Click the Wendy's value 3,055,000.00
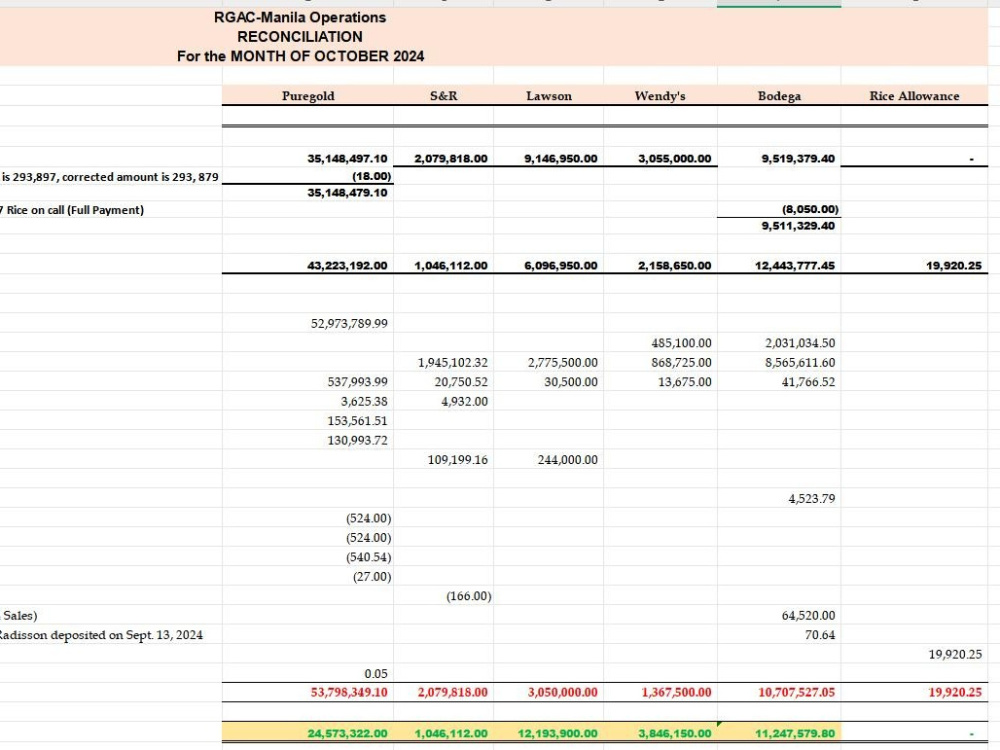 click(x=675, y=159)
